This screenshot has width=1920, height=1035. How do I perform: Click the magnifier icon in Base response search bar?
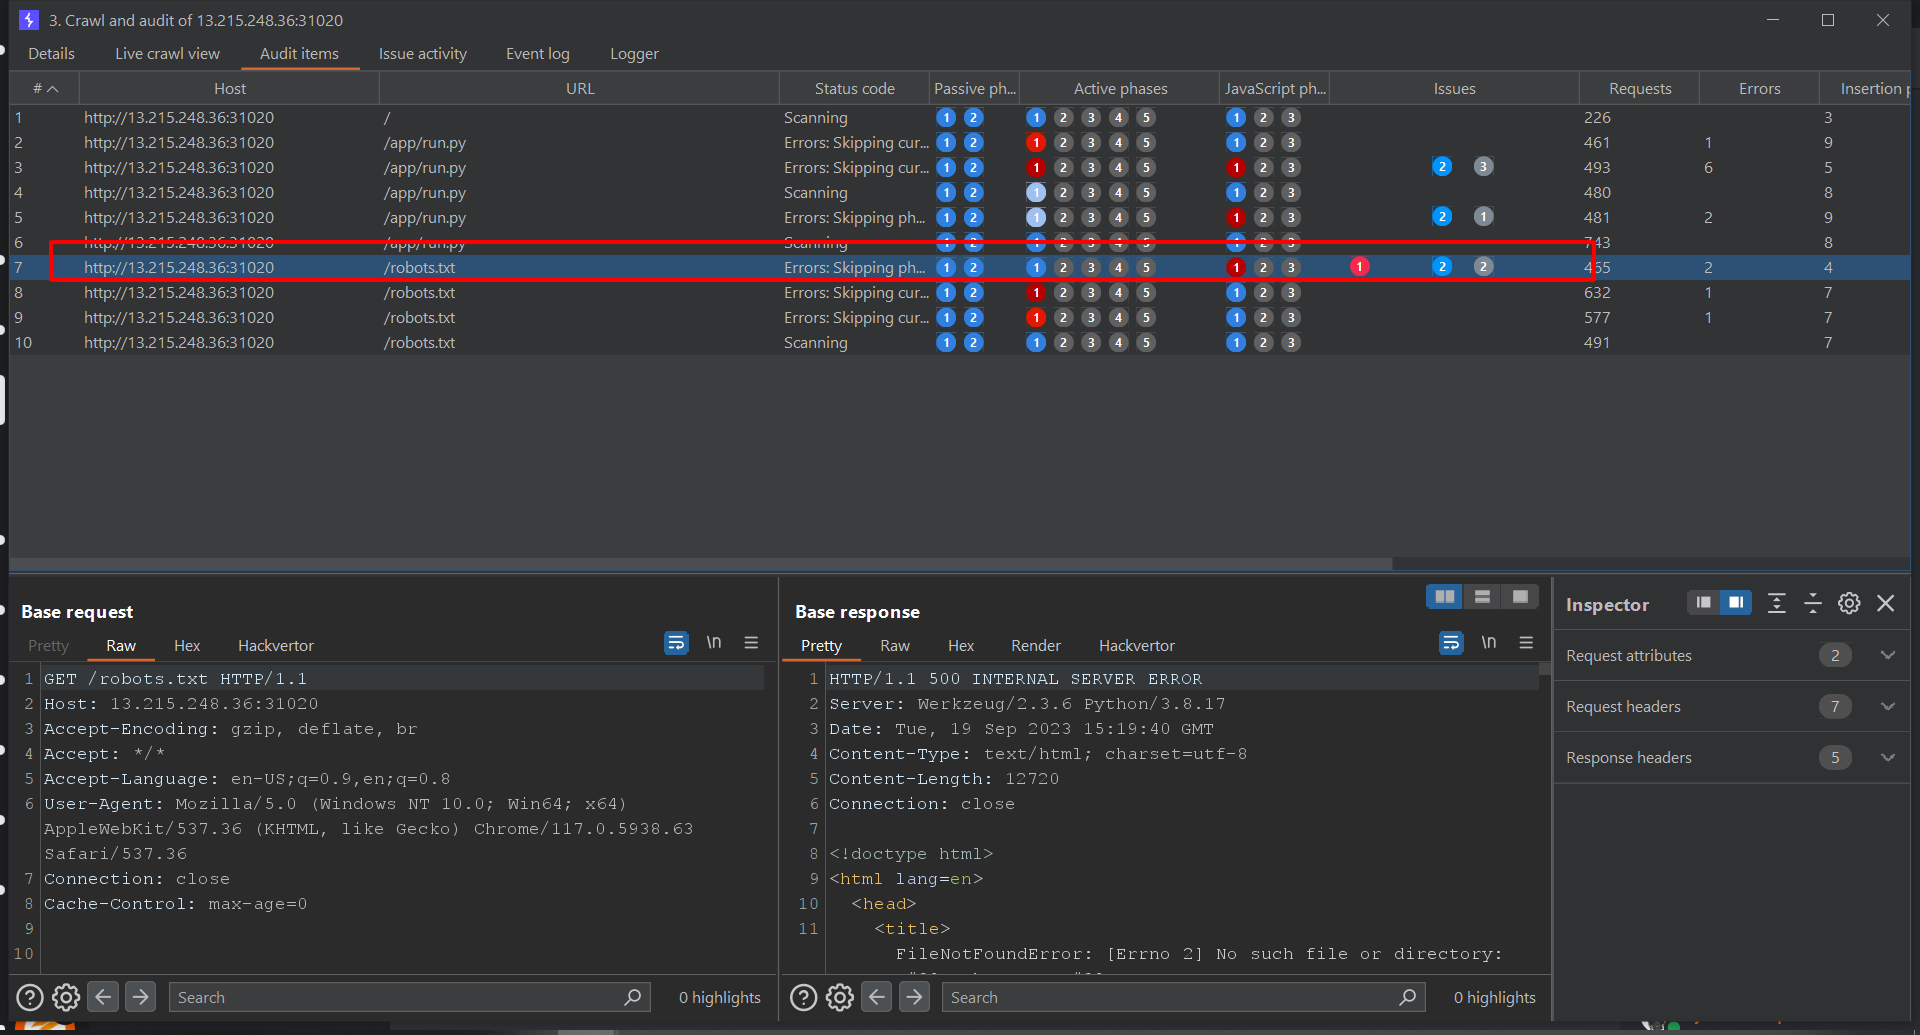click(1408, 996)
